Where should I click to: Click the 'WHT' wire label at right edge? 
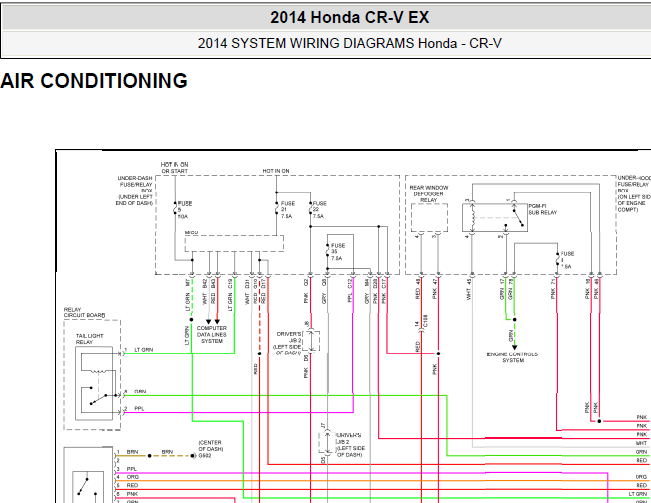(x=641, y=443)
